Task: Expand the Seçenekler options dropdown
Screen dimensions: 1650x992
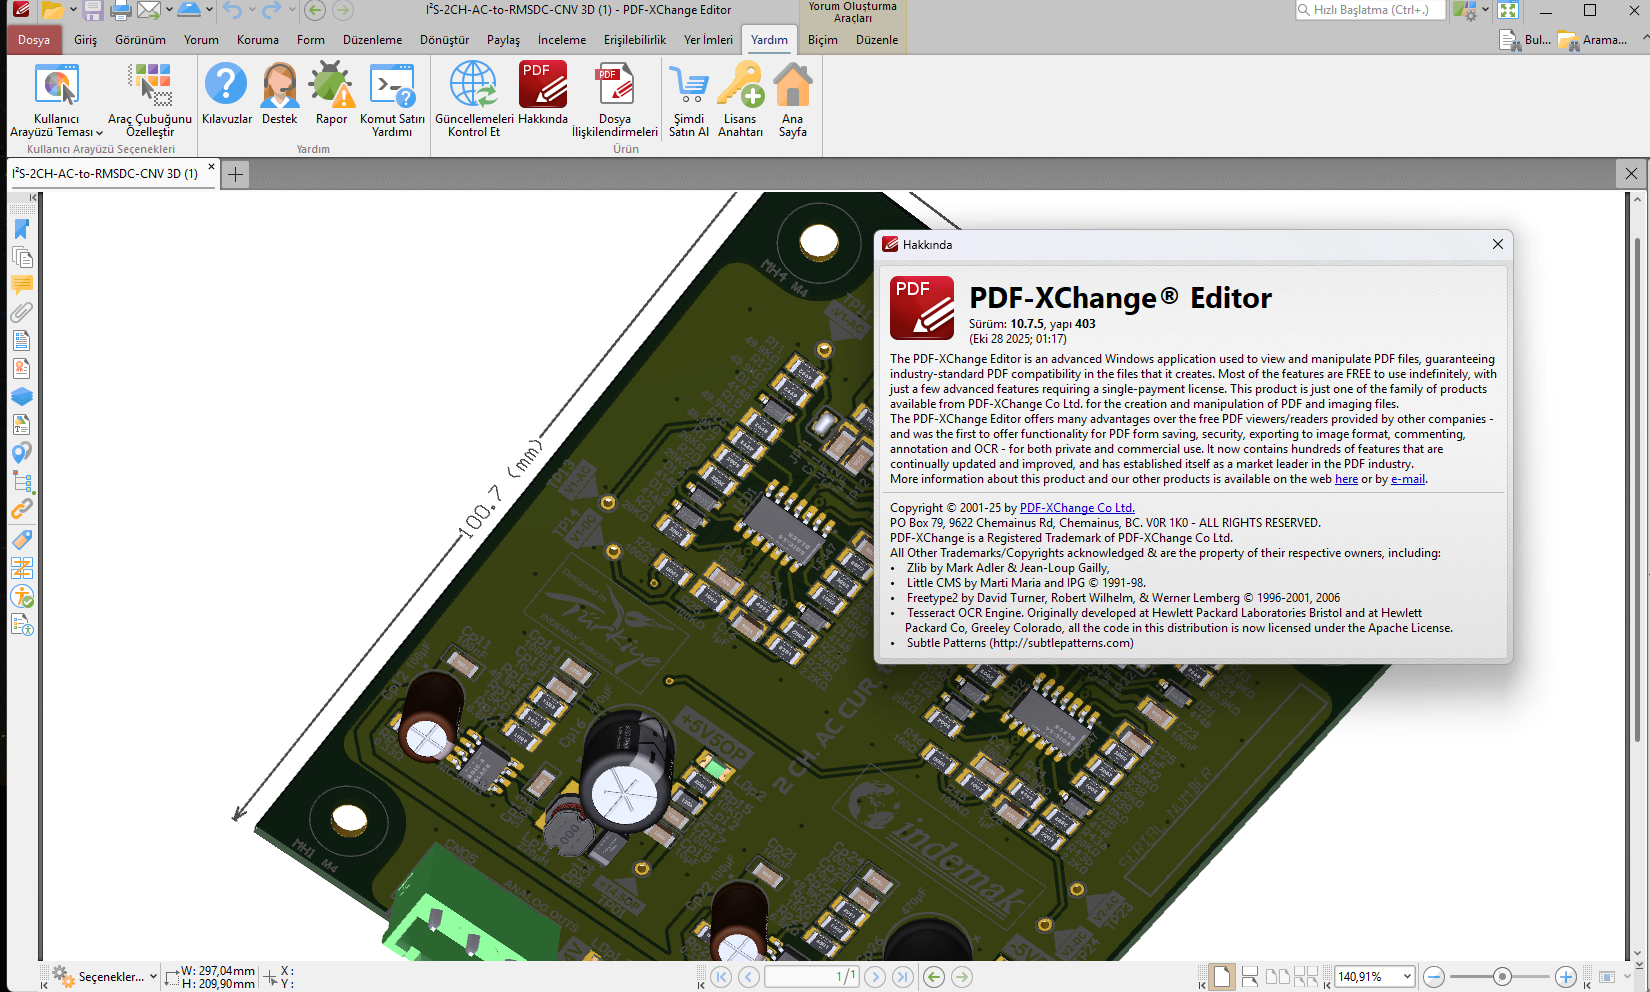Action: pos(152,977)
